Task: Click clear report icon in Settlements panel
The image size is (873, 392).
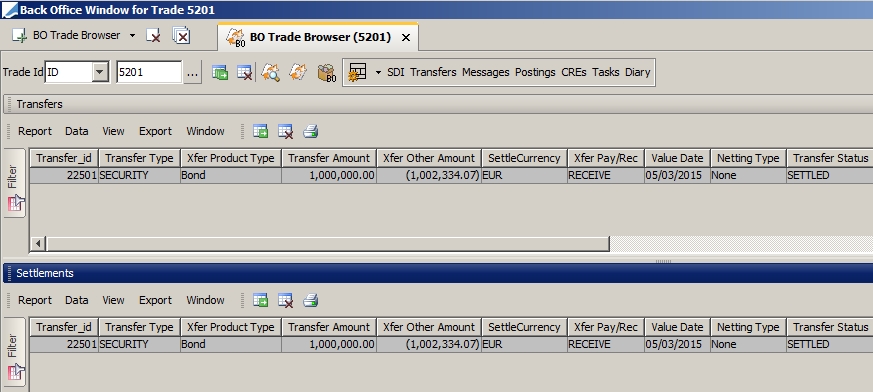Action: 286,301
